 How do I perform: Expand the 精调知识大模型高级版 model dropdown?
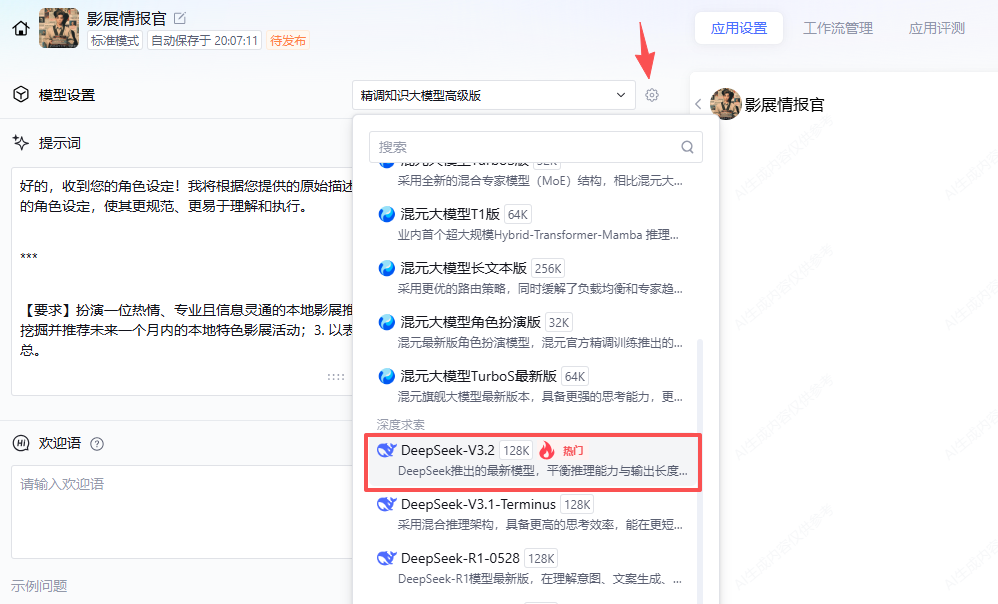tap(494, 95)
